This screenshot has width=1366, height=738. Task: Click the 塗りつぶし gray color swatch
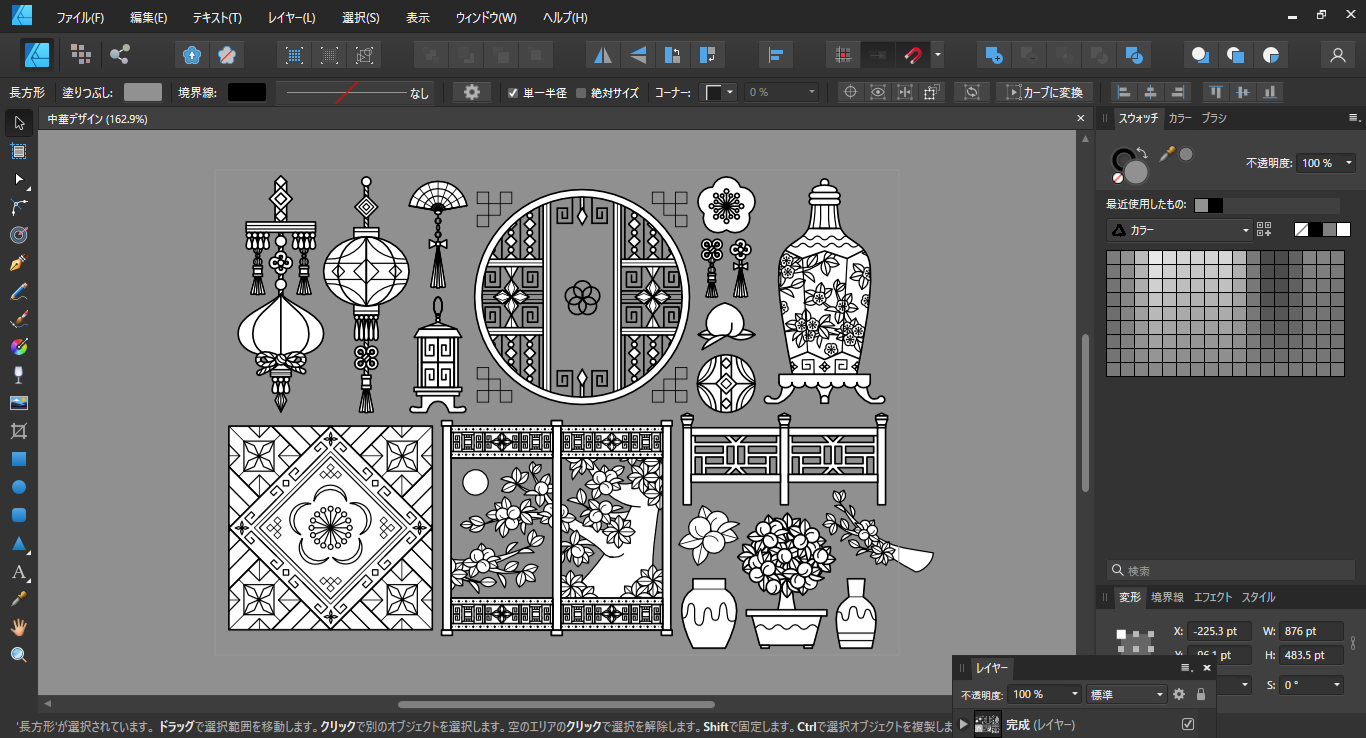coord(143,92)
